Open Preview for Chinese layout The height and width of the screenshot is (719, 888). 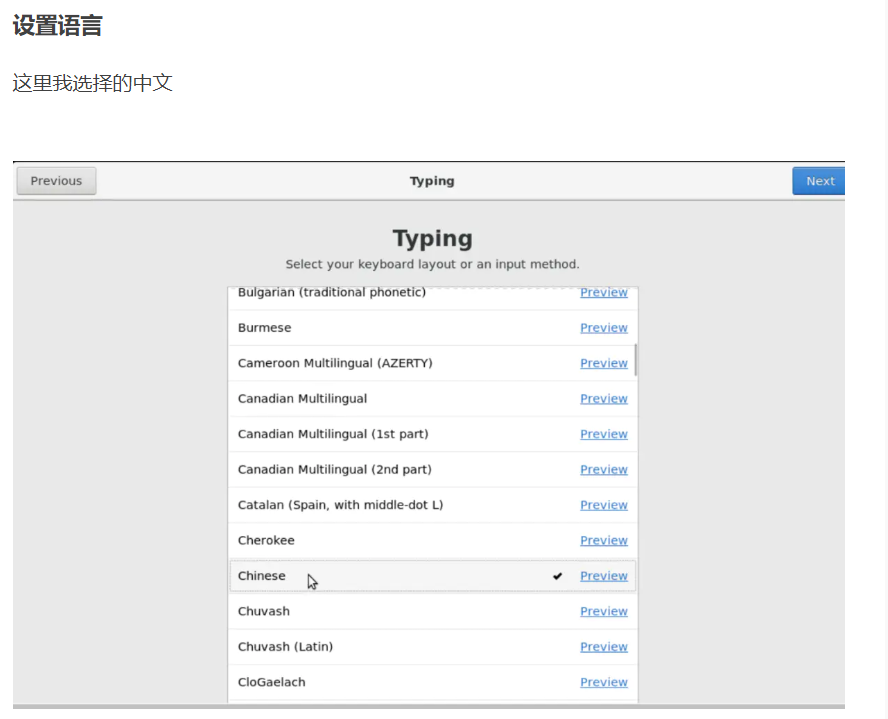coord(604,576)
